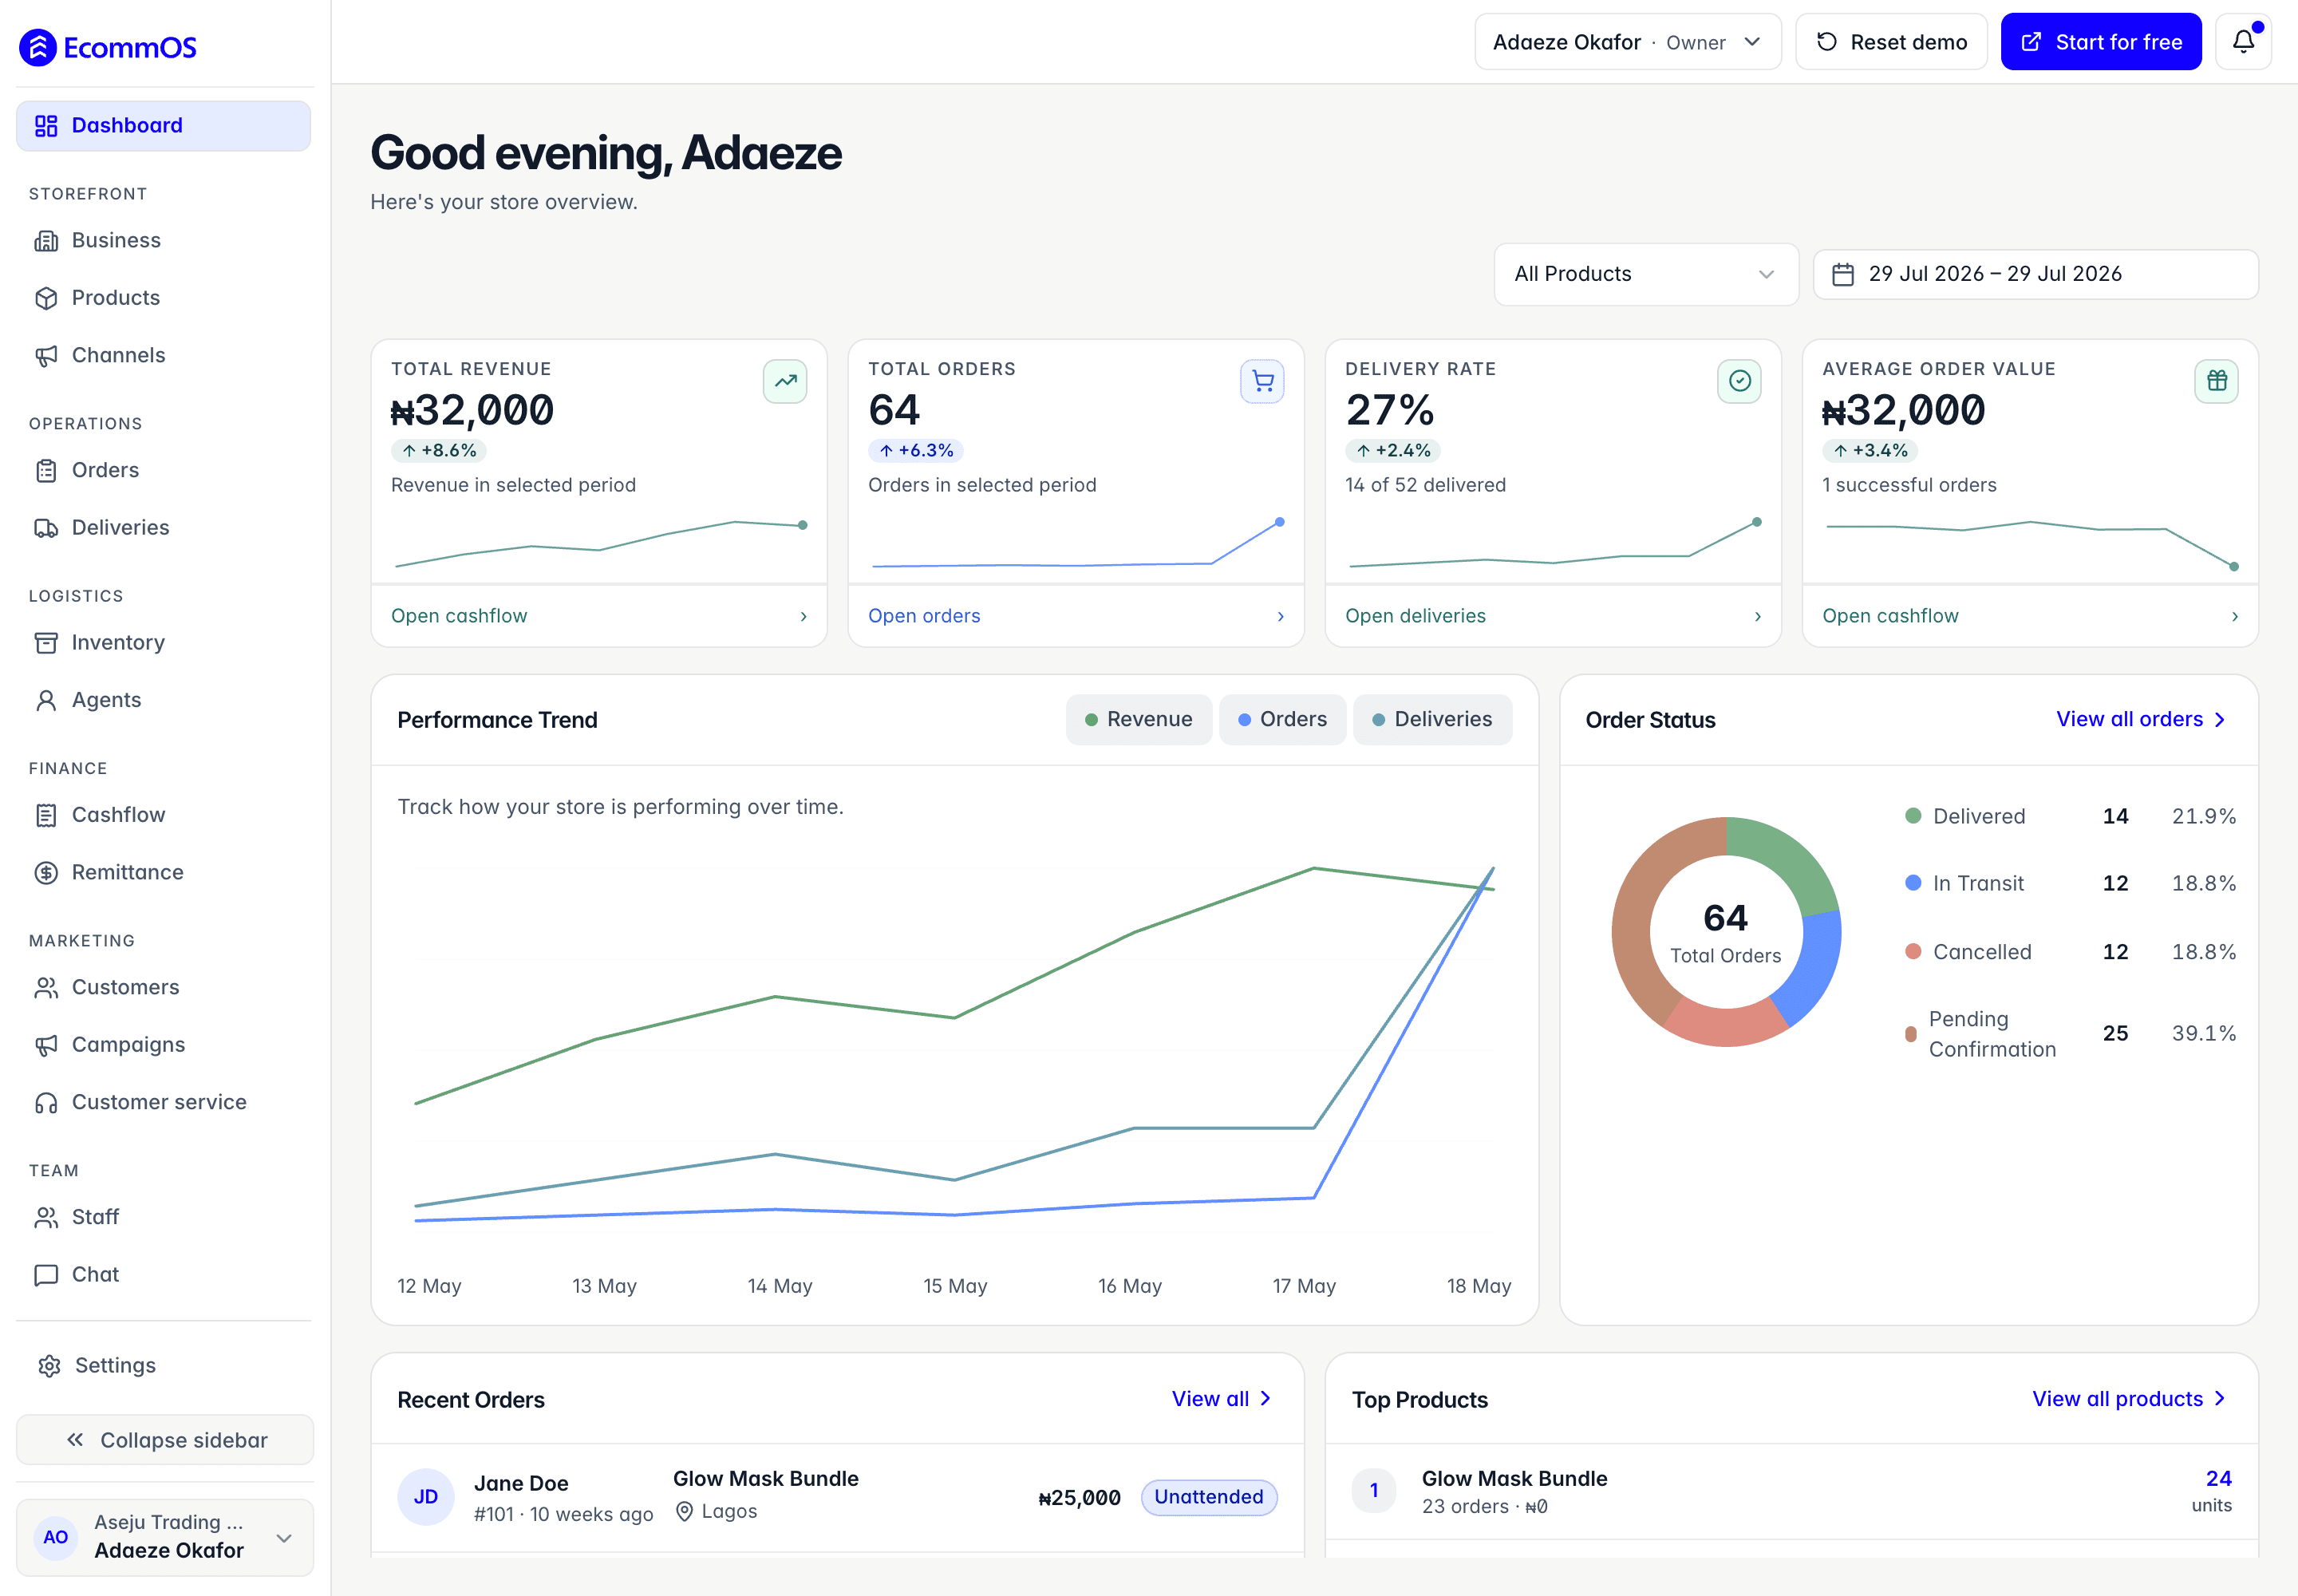Expand the Aseju Trading account switcher

[164, 1537]
